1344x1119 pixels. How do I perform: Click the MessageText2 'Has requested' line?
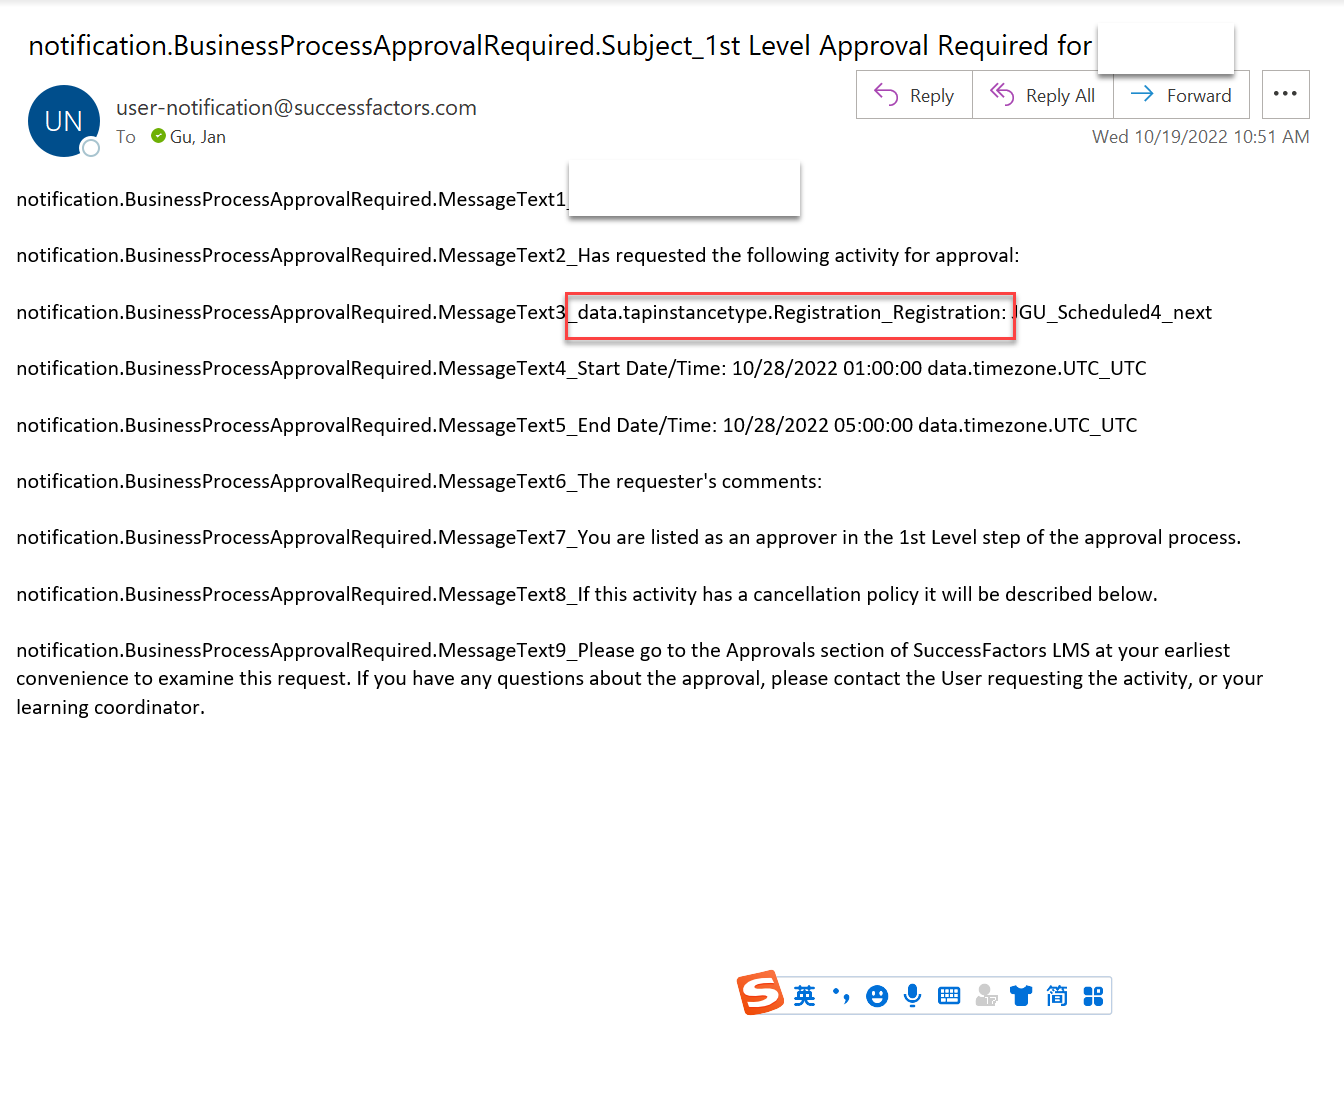tap(518, 256)
